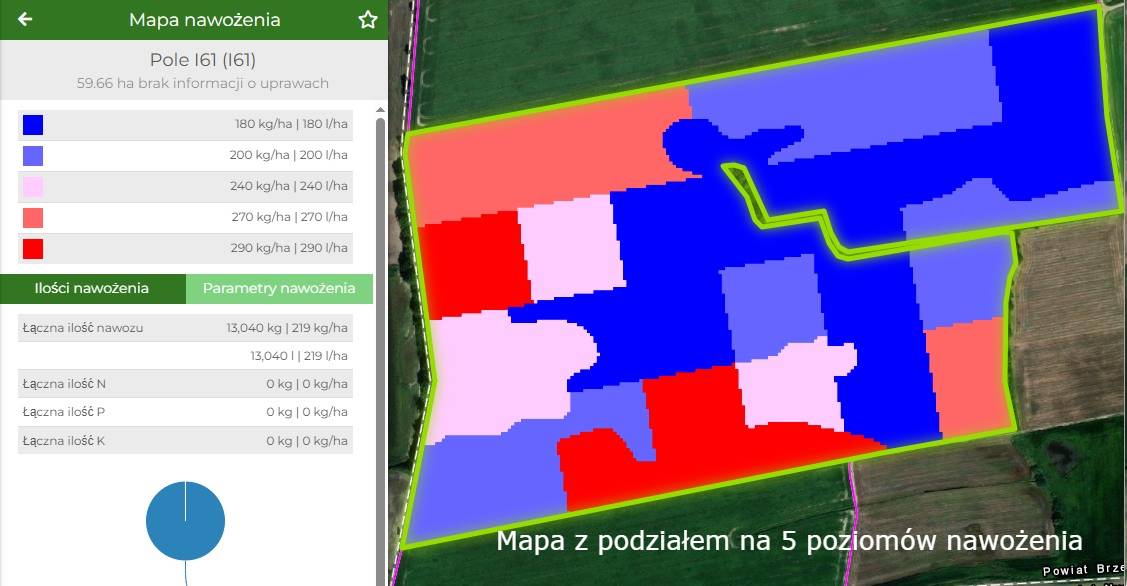Viewport: 1127px width, 586px height.
Task: Select the Łączna ilość nawozu row
Action: coord(185,328)
